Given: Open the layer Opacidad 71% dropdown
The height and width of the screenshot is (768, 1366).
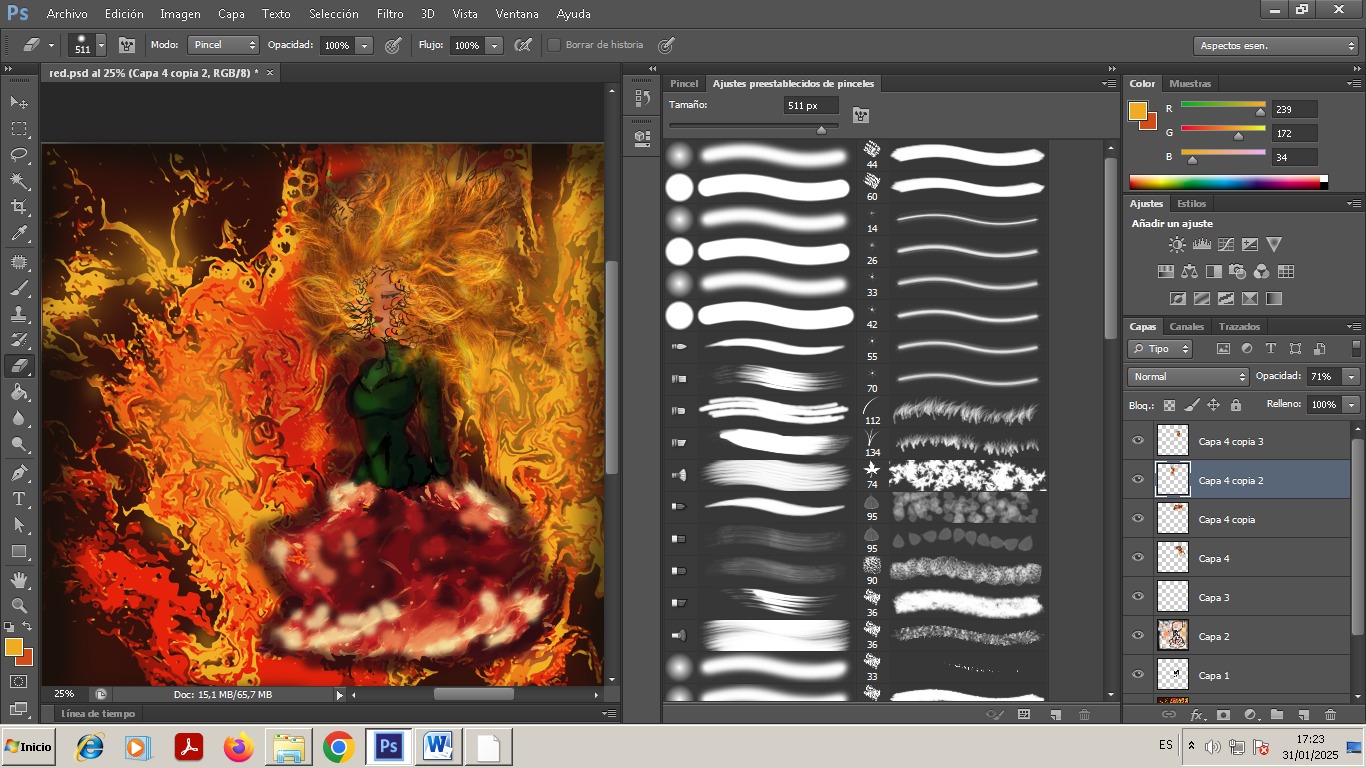Looking at the screenshot, I should pos(1351,377).
